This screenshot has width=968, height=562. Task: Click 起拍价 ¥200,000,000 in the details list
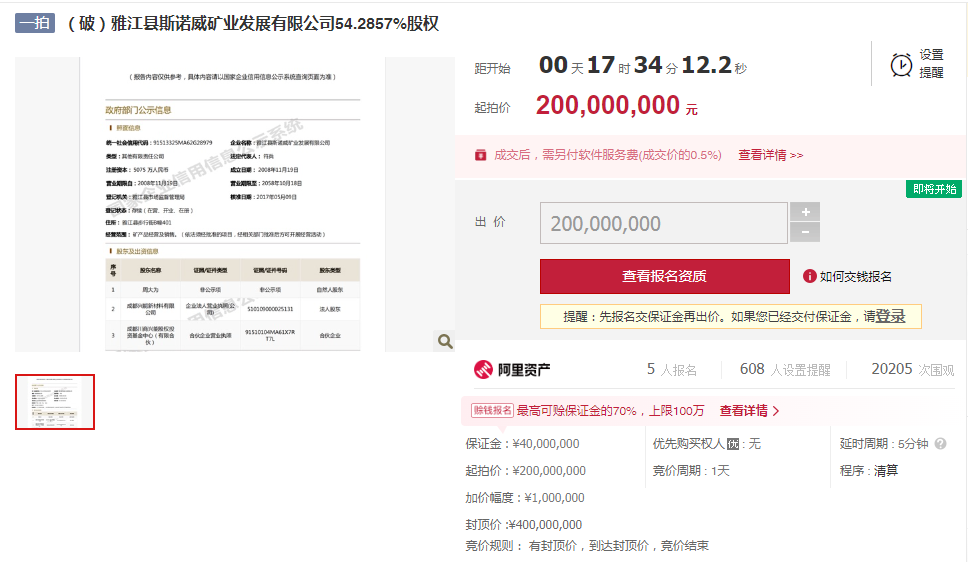click(525, 471)
